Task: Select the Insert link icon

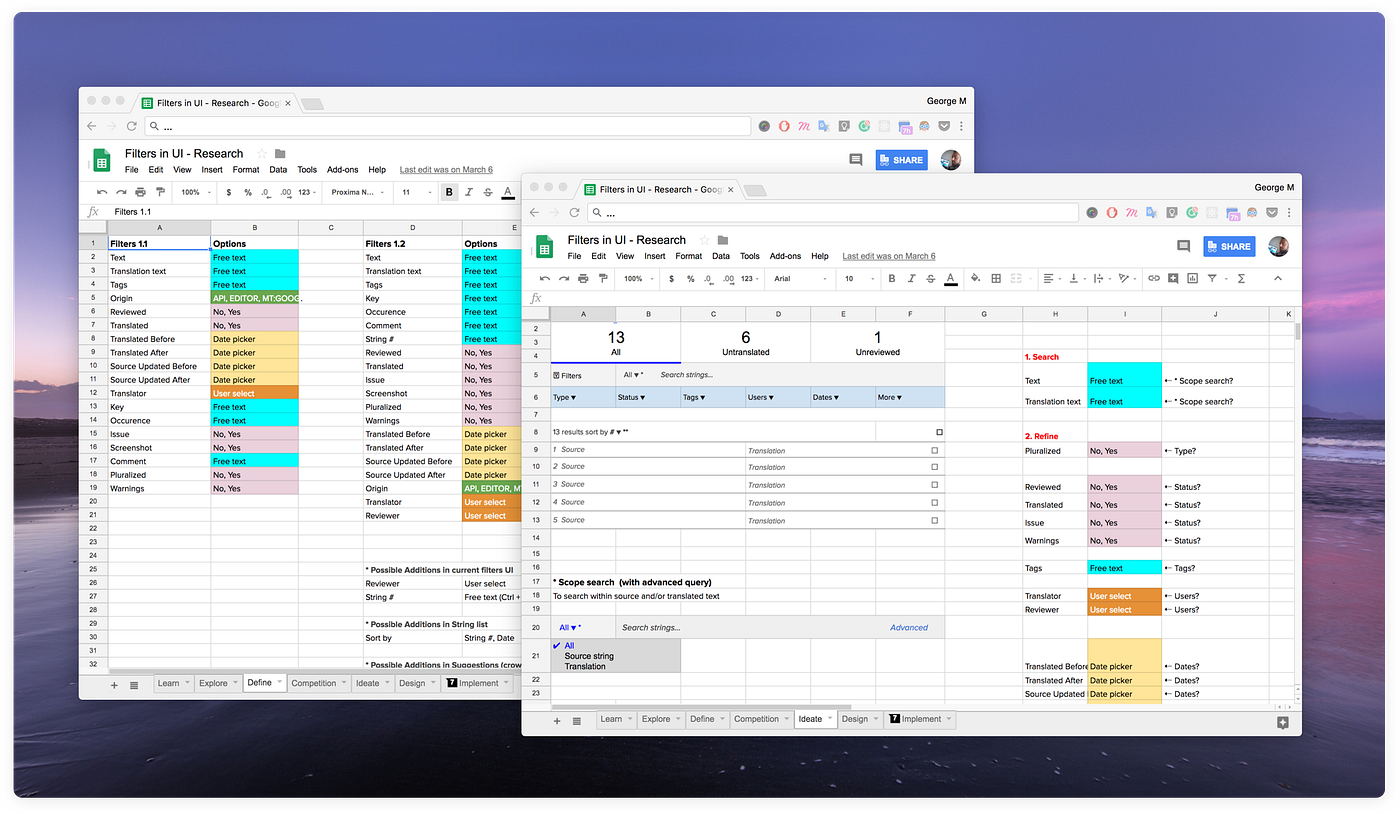Action: 1154,278
